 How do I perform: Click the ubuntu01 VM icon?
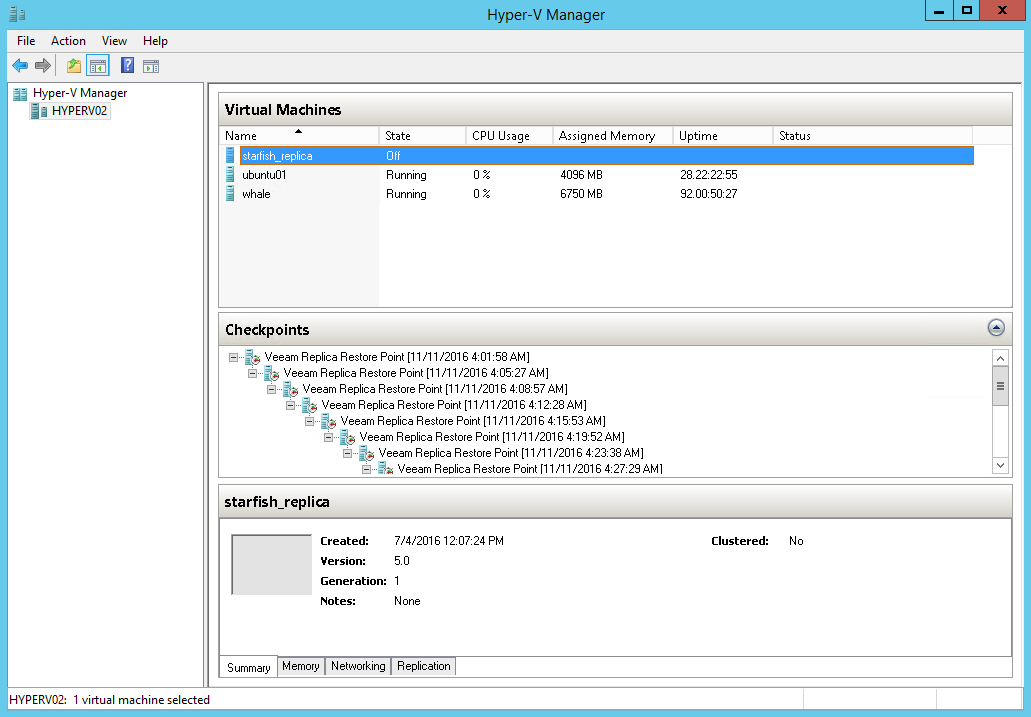[229, 174]
